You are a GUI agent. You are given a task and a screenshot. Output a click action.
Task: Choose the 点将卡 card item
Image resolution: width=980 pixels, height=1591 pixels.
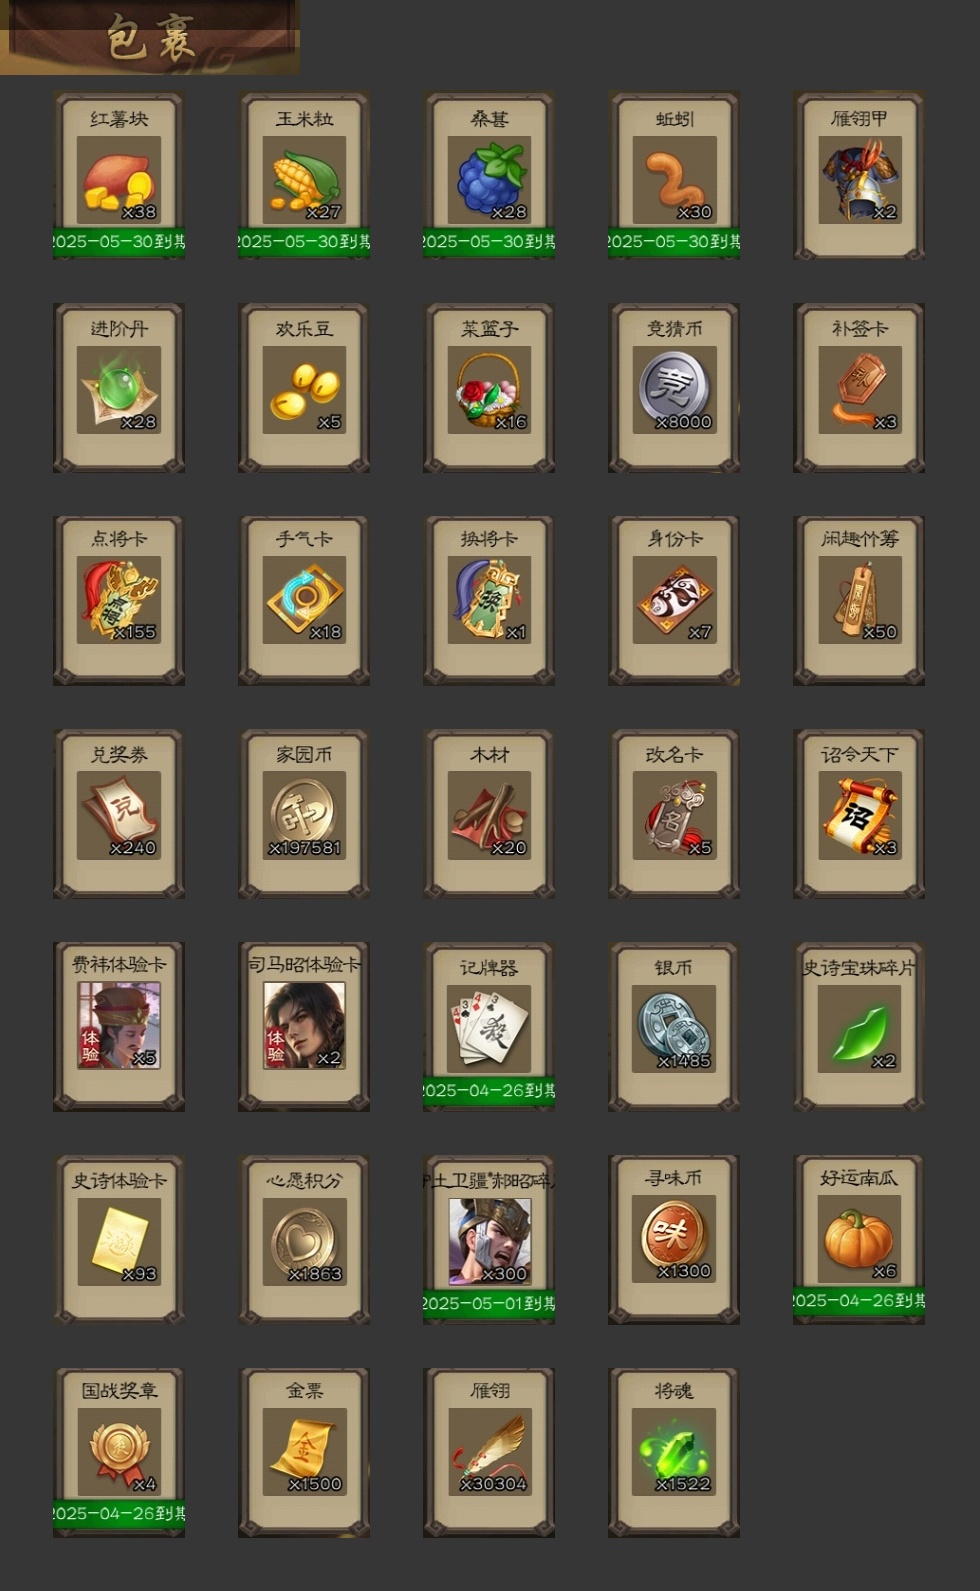tap(119, 600)
